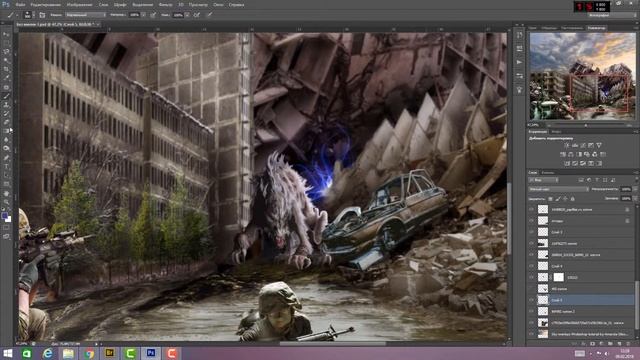Select the Pen tool

[x=6, y=158]
